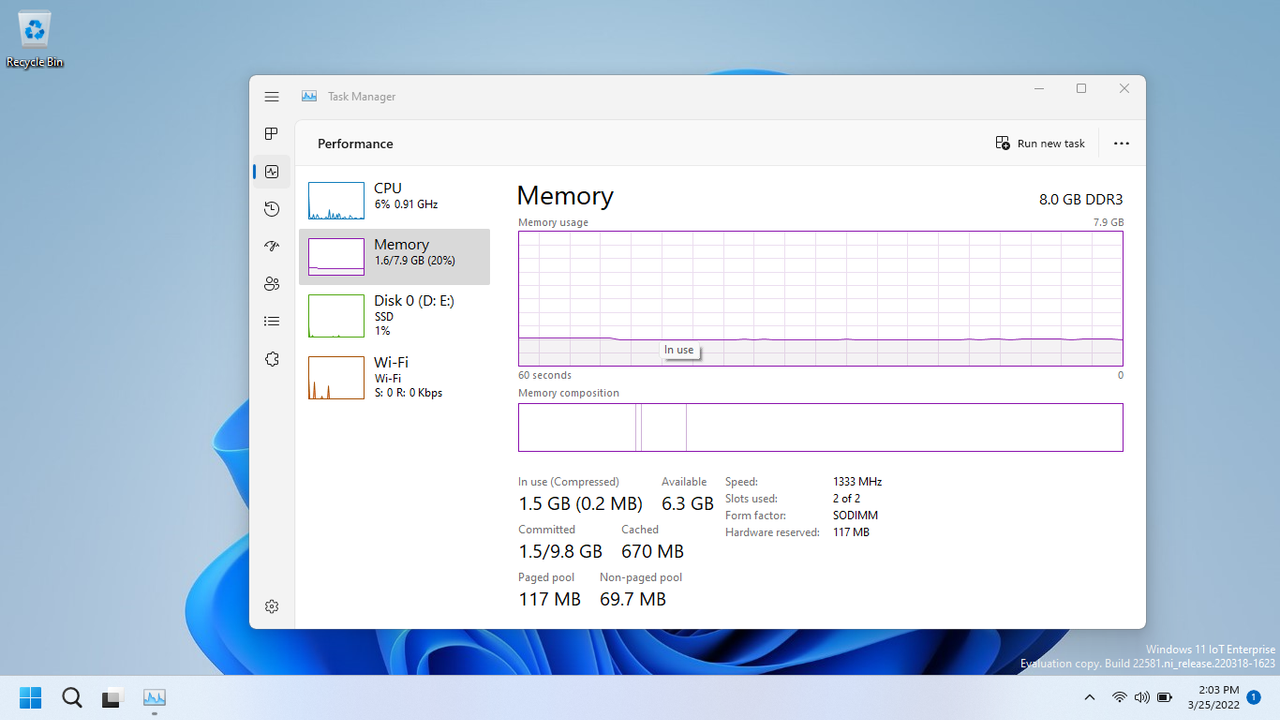Open Task View on the taskbar
This screenshot has height=720, width=1280.
tap(112, 697)
